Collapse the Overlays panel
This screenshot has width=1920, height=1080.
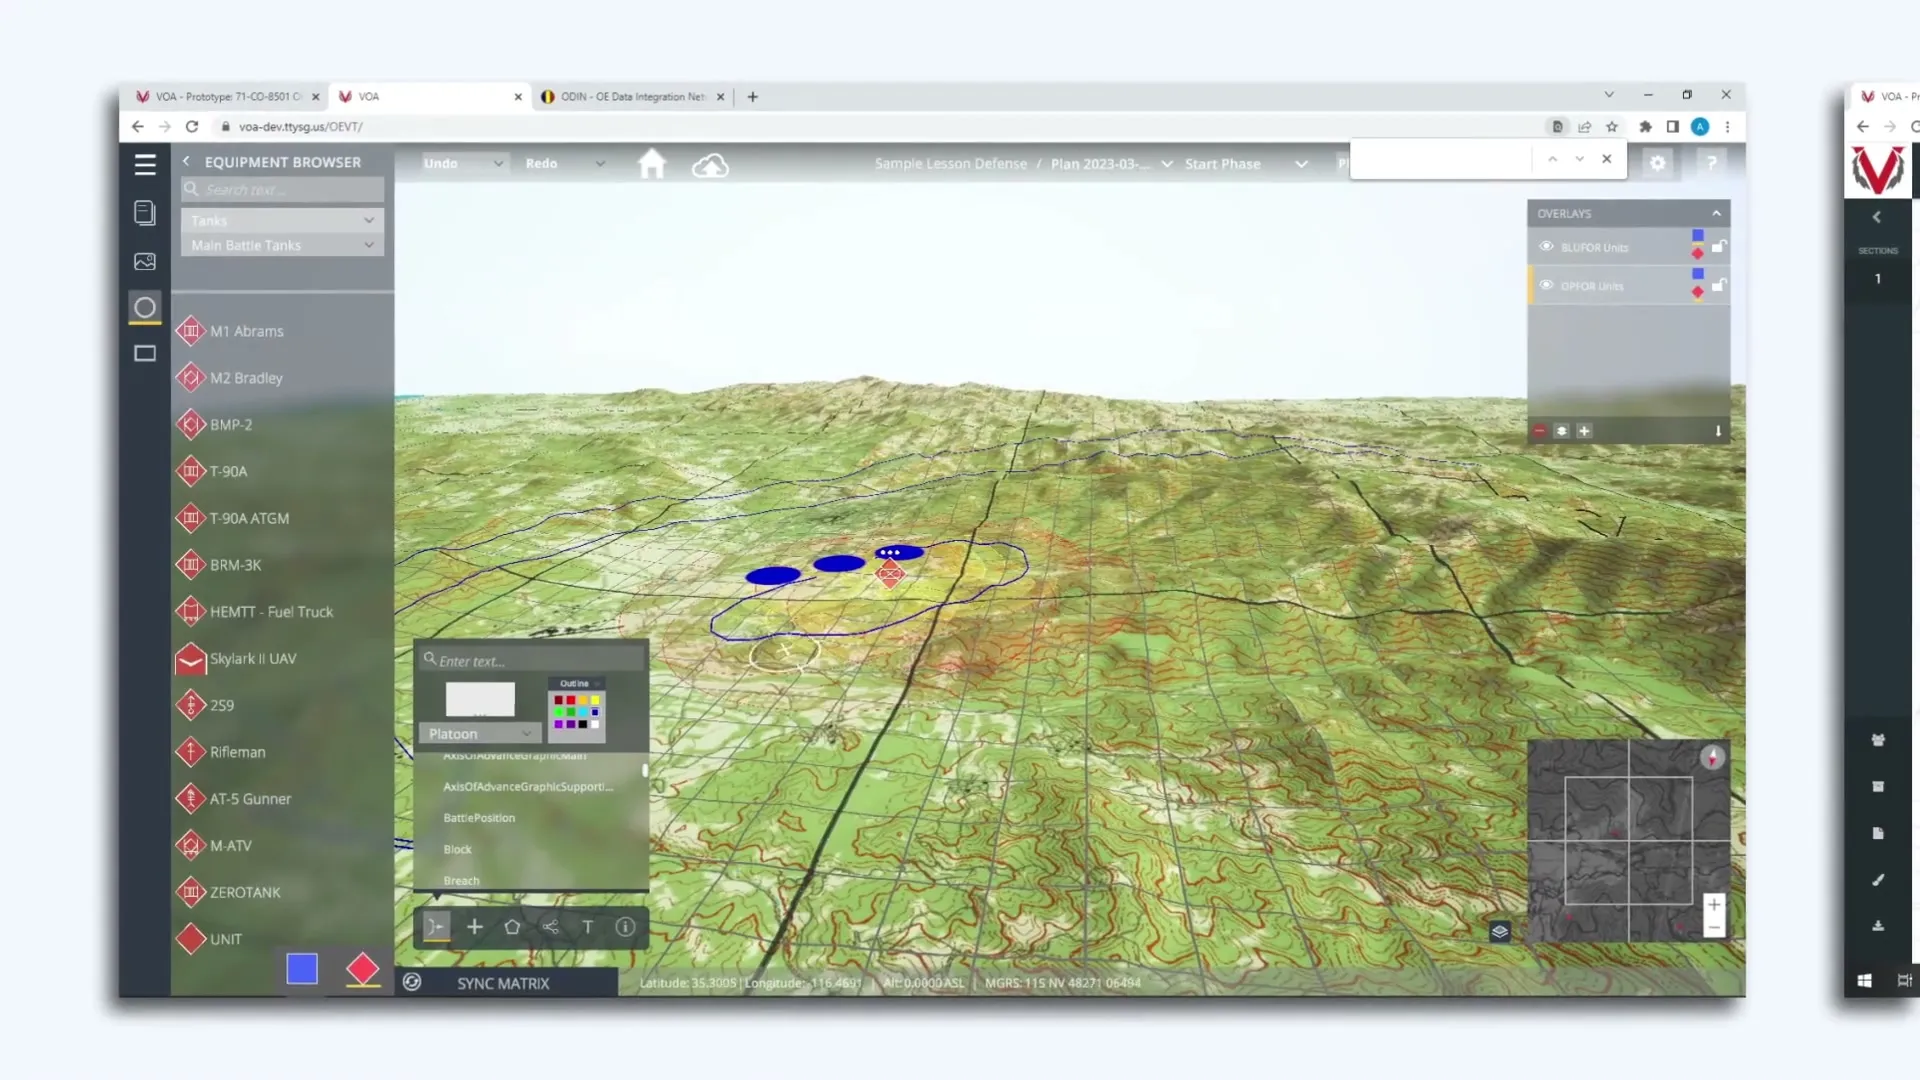pyautogui.click(x=1716, y=213)
